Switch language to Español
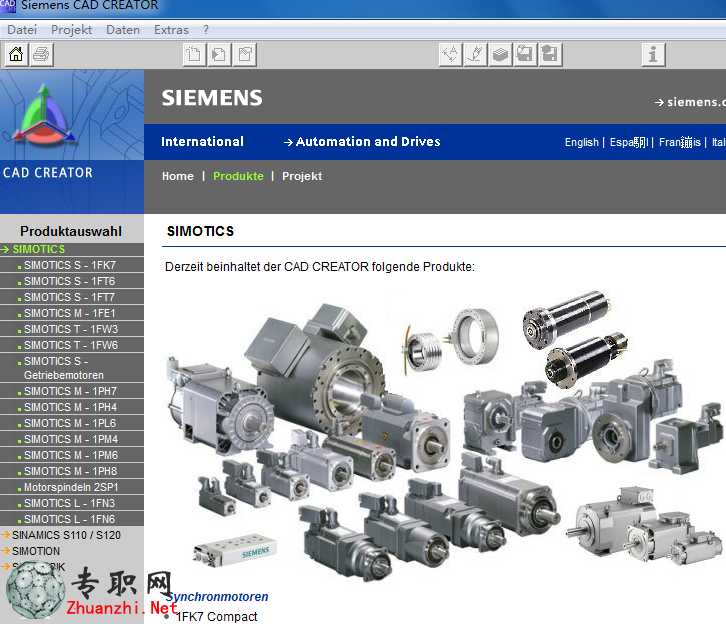This screenshot has width=726, height=624. 629,142
